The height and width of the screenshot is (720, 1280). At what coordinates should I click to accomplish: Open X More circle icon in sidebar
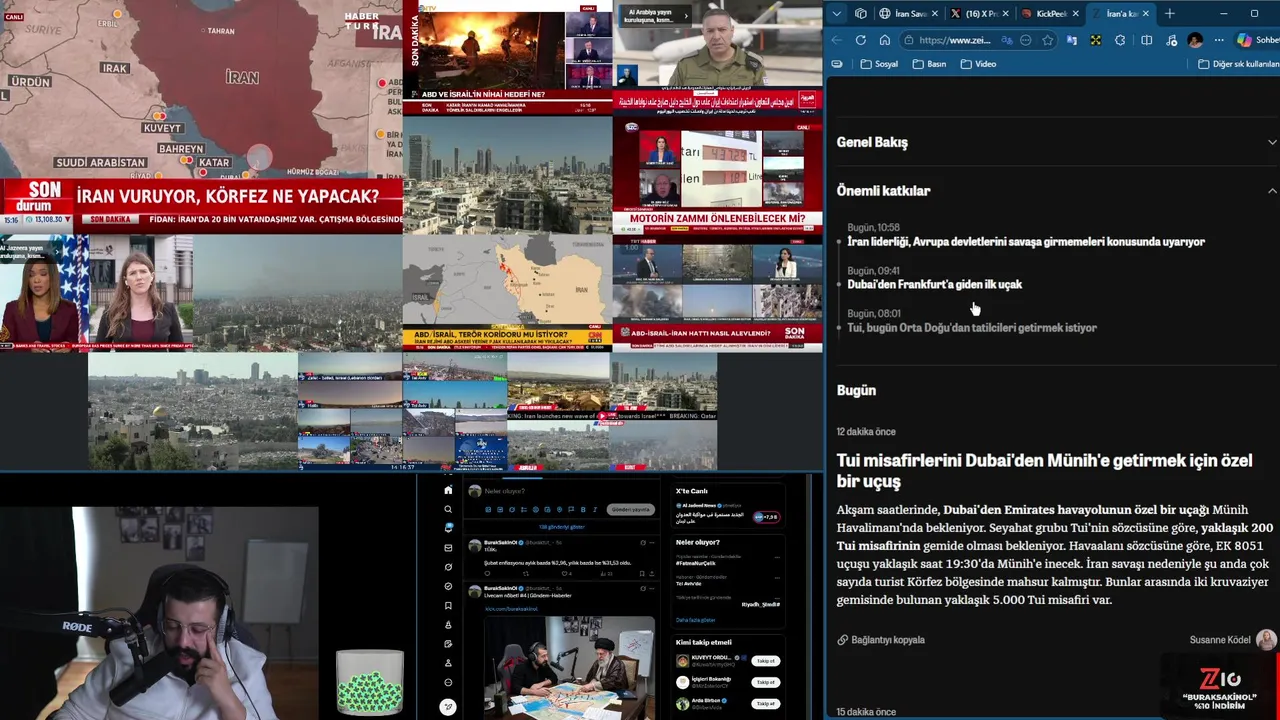tap(448, 682)
